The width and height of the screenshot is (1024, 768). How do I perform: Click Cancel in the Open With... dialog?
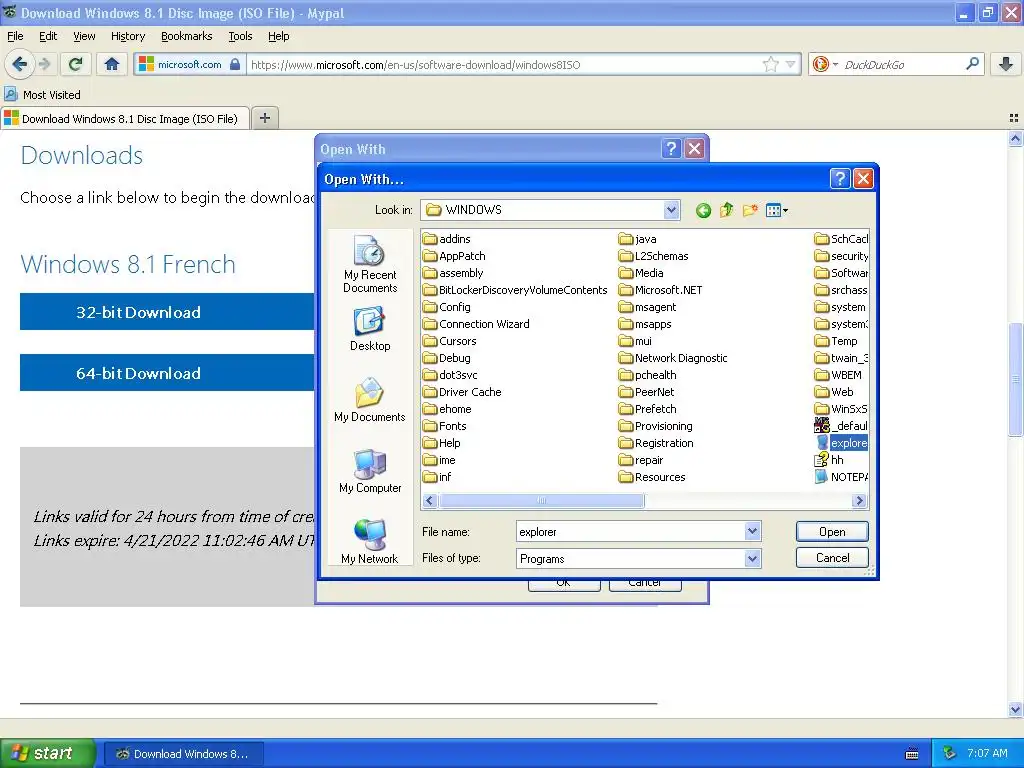pos(832,558)
